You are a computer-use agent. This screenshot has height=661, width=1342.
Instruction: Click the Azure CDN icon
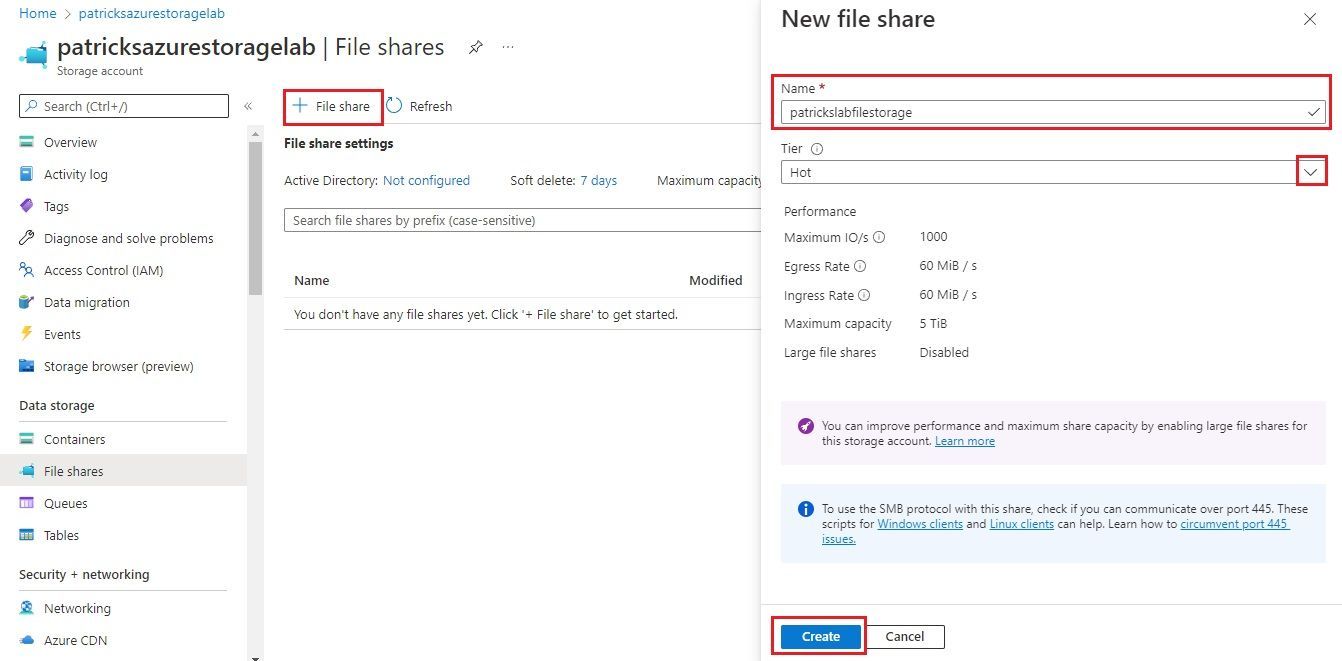(x=27, y=640)
